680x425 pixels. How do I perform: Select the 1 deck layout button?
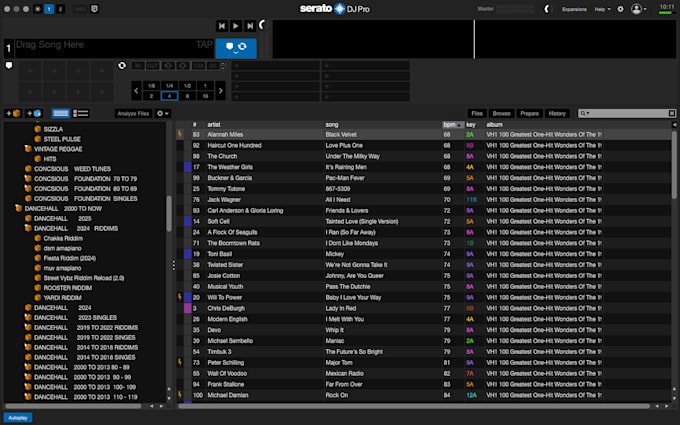pyautogui.click(x=49, y=9)
